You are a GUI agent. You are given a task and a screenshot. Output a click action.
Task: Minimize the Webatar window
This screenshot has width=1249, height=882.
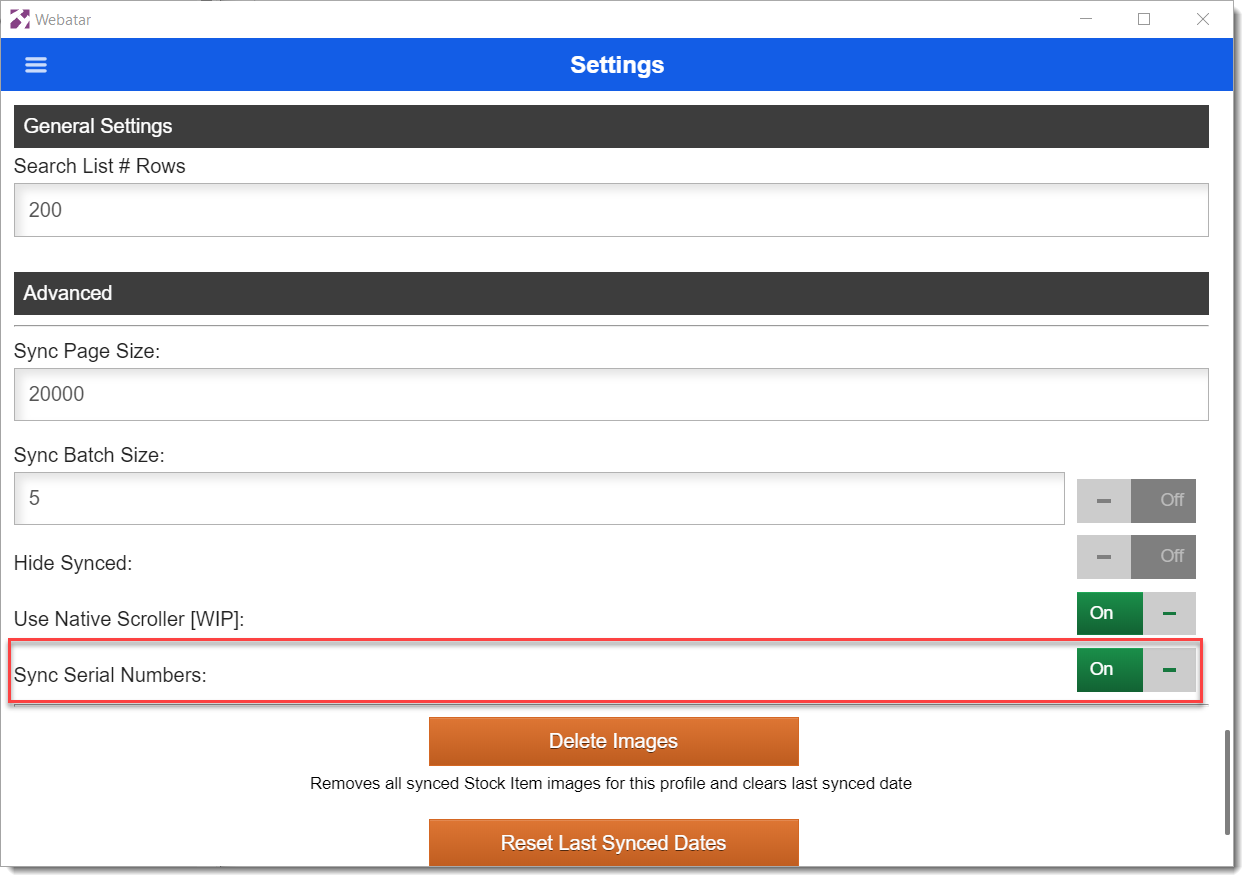(x=1085, y=19)
